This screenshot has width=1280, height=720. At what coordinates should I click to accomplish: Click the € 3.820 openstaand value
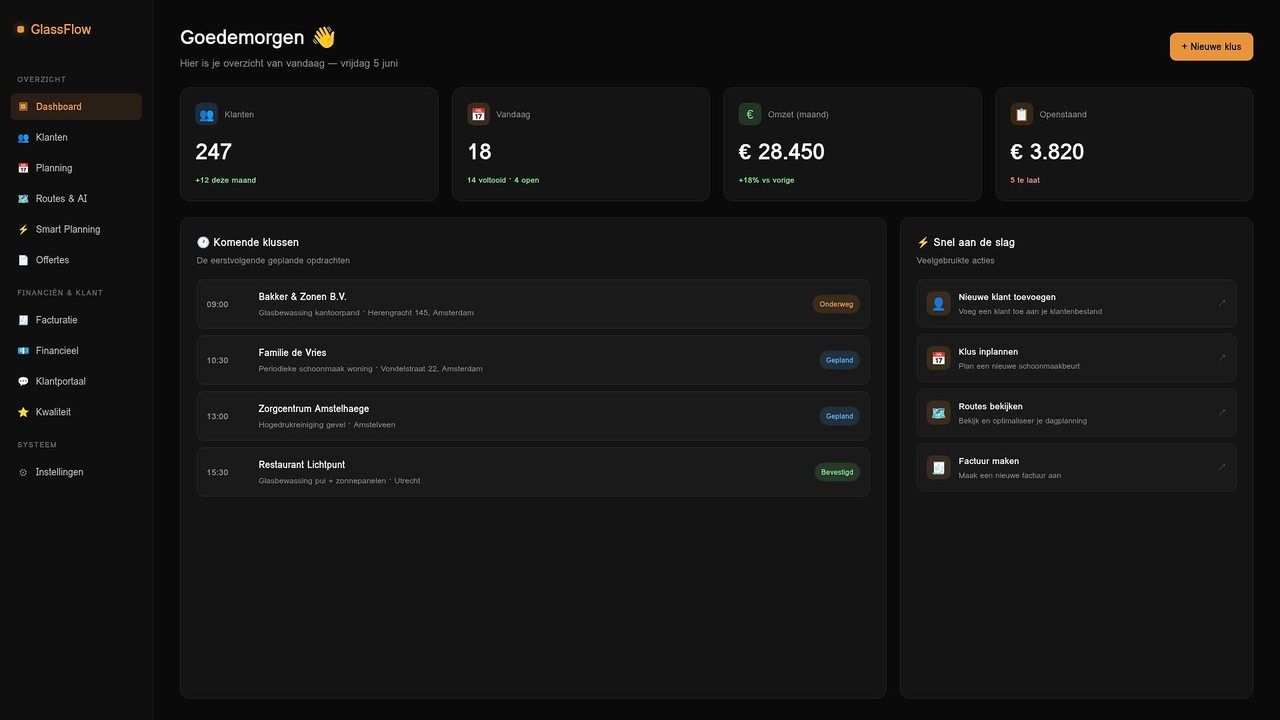1047,152
